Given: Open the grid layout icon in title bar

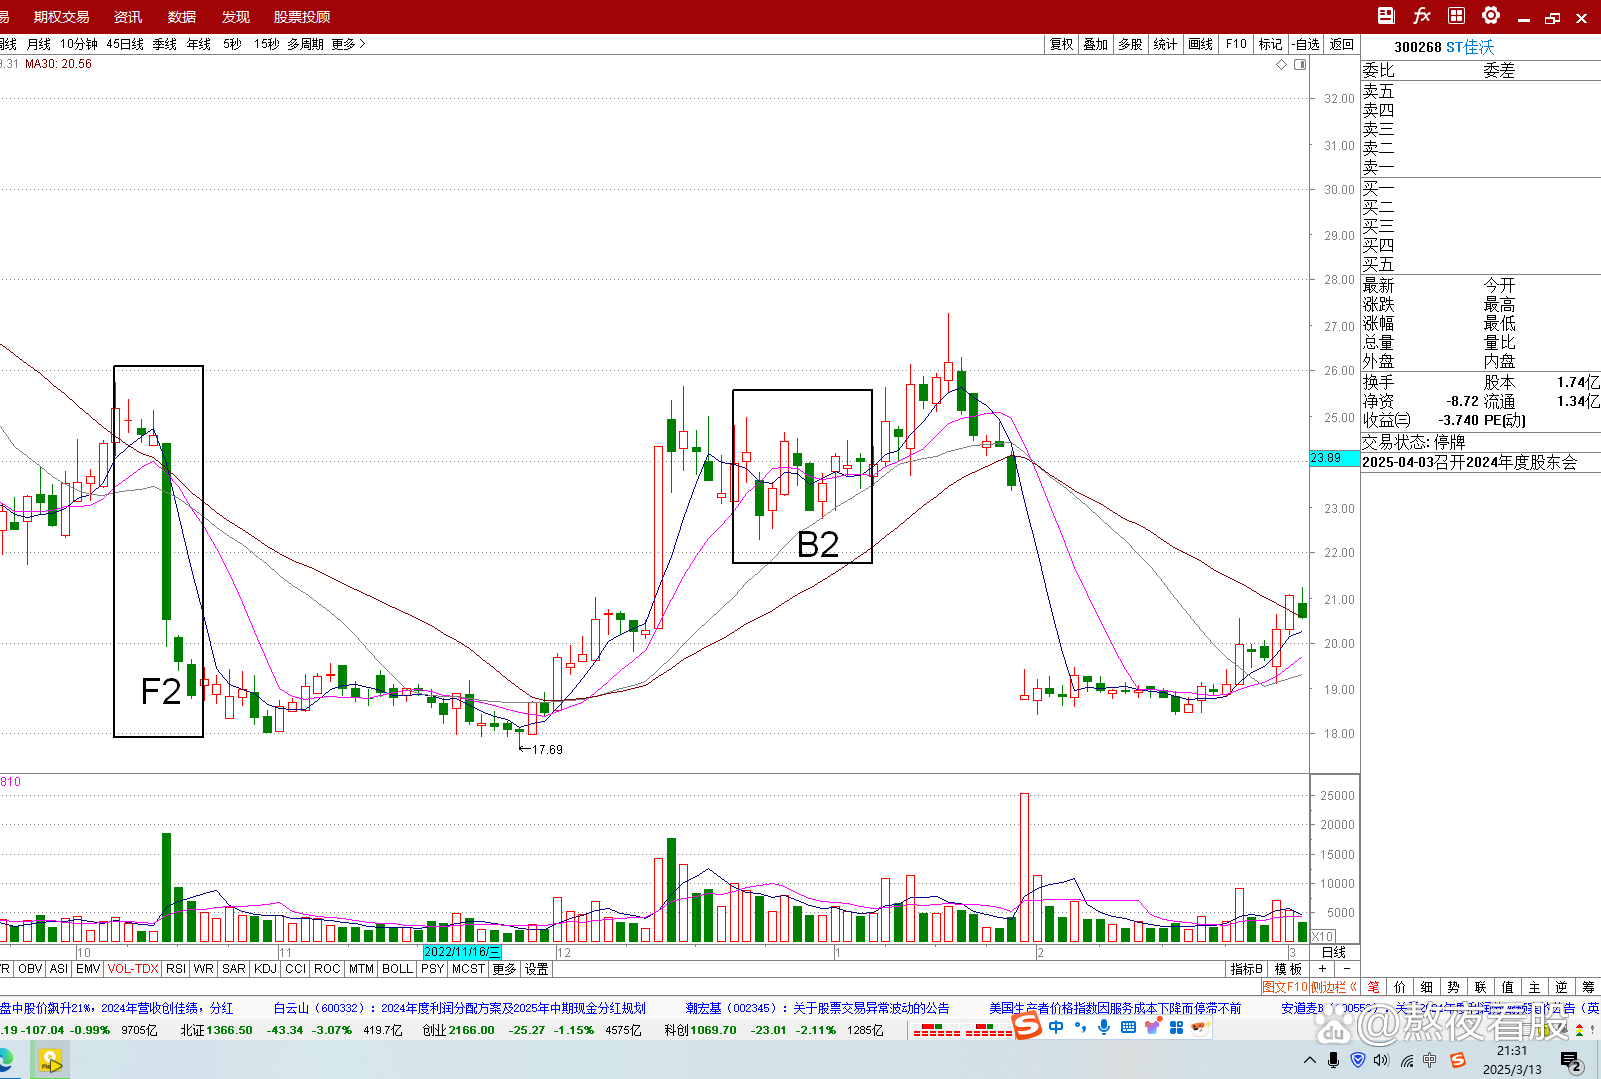Looking at the screenshot, I should pyautogui.click(x=1456, y=16).
